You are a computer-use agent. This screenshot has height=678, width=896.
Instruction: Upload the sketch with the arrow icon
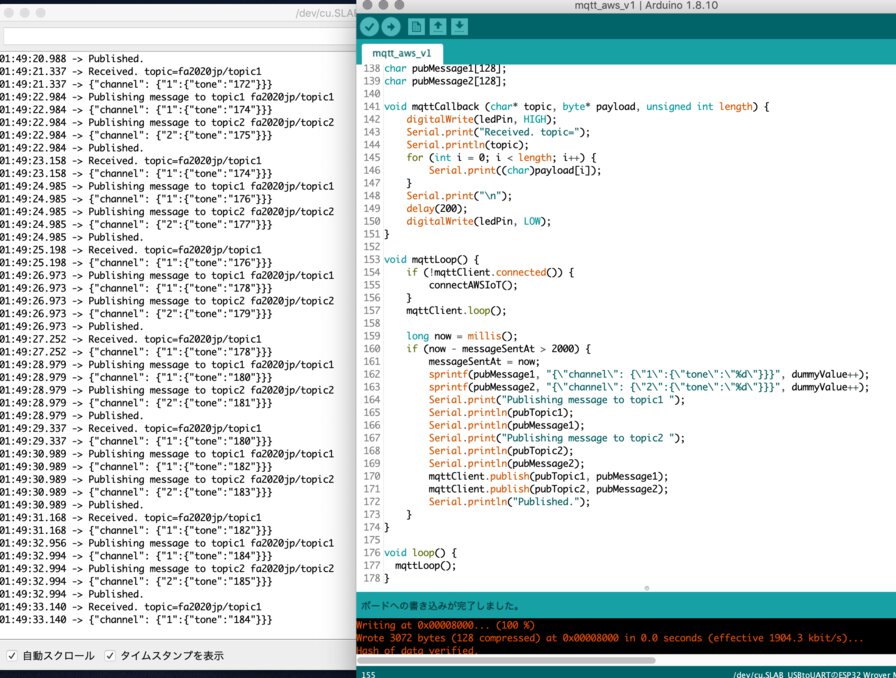[x=391, y=26]
